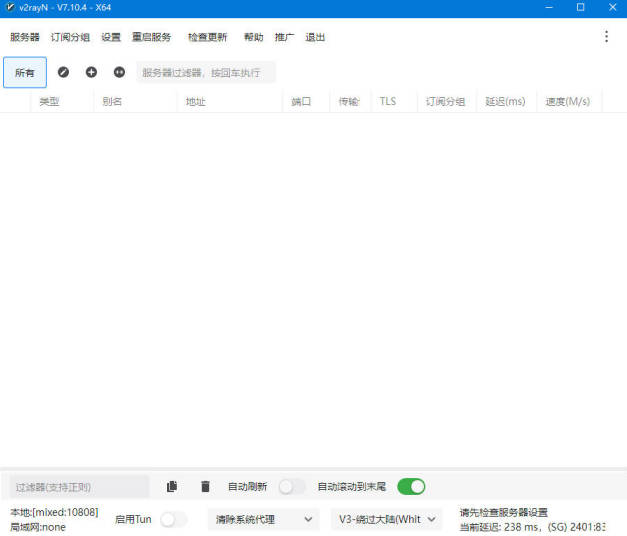The width and height of the screenshot is (627, 536).
Task: Toggle the 自动刷新 switch
Action: [291, 487]
